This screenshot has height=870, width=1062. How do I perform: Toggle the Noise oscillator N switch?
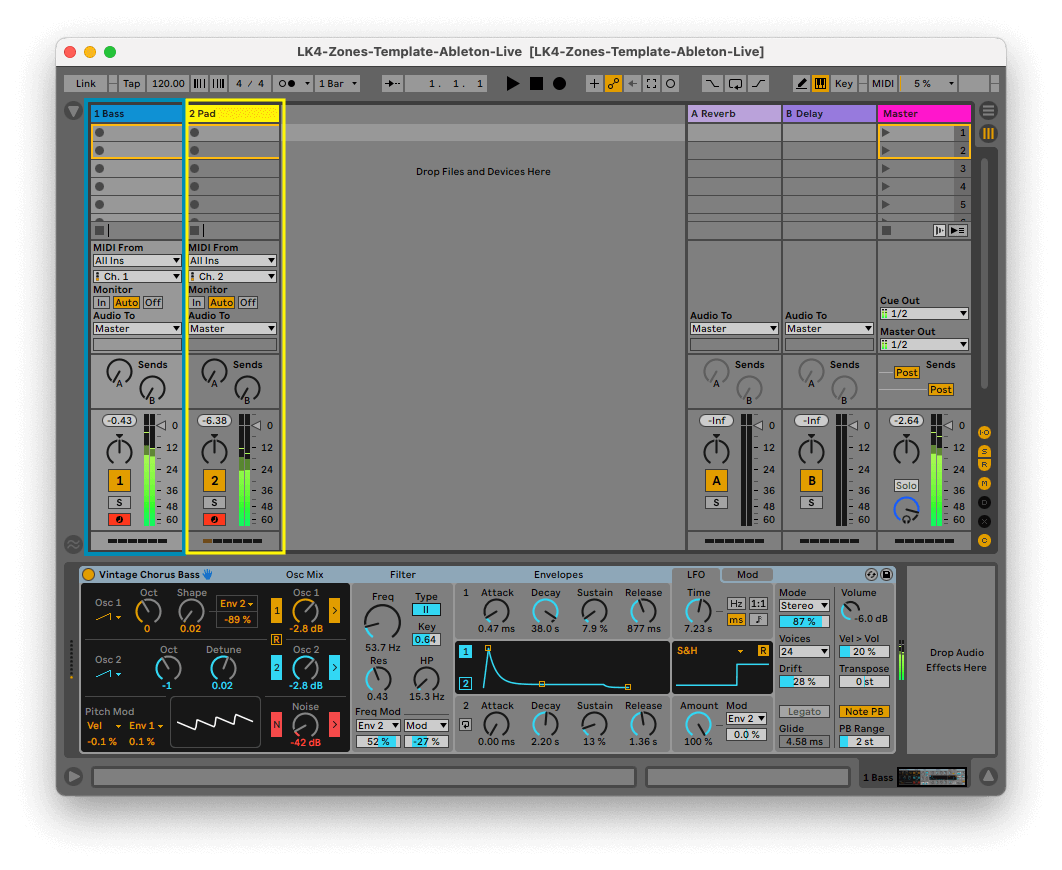tap(276, 724)
